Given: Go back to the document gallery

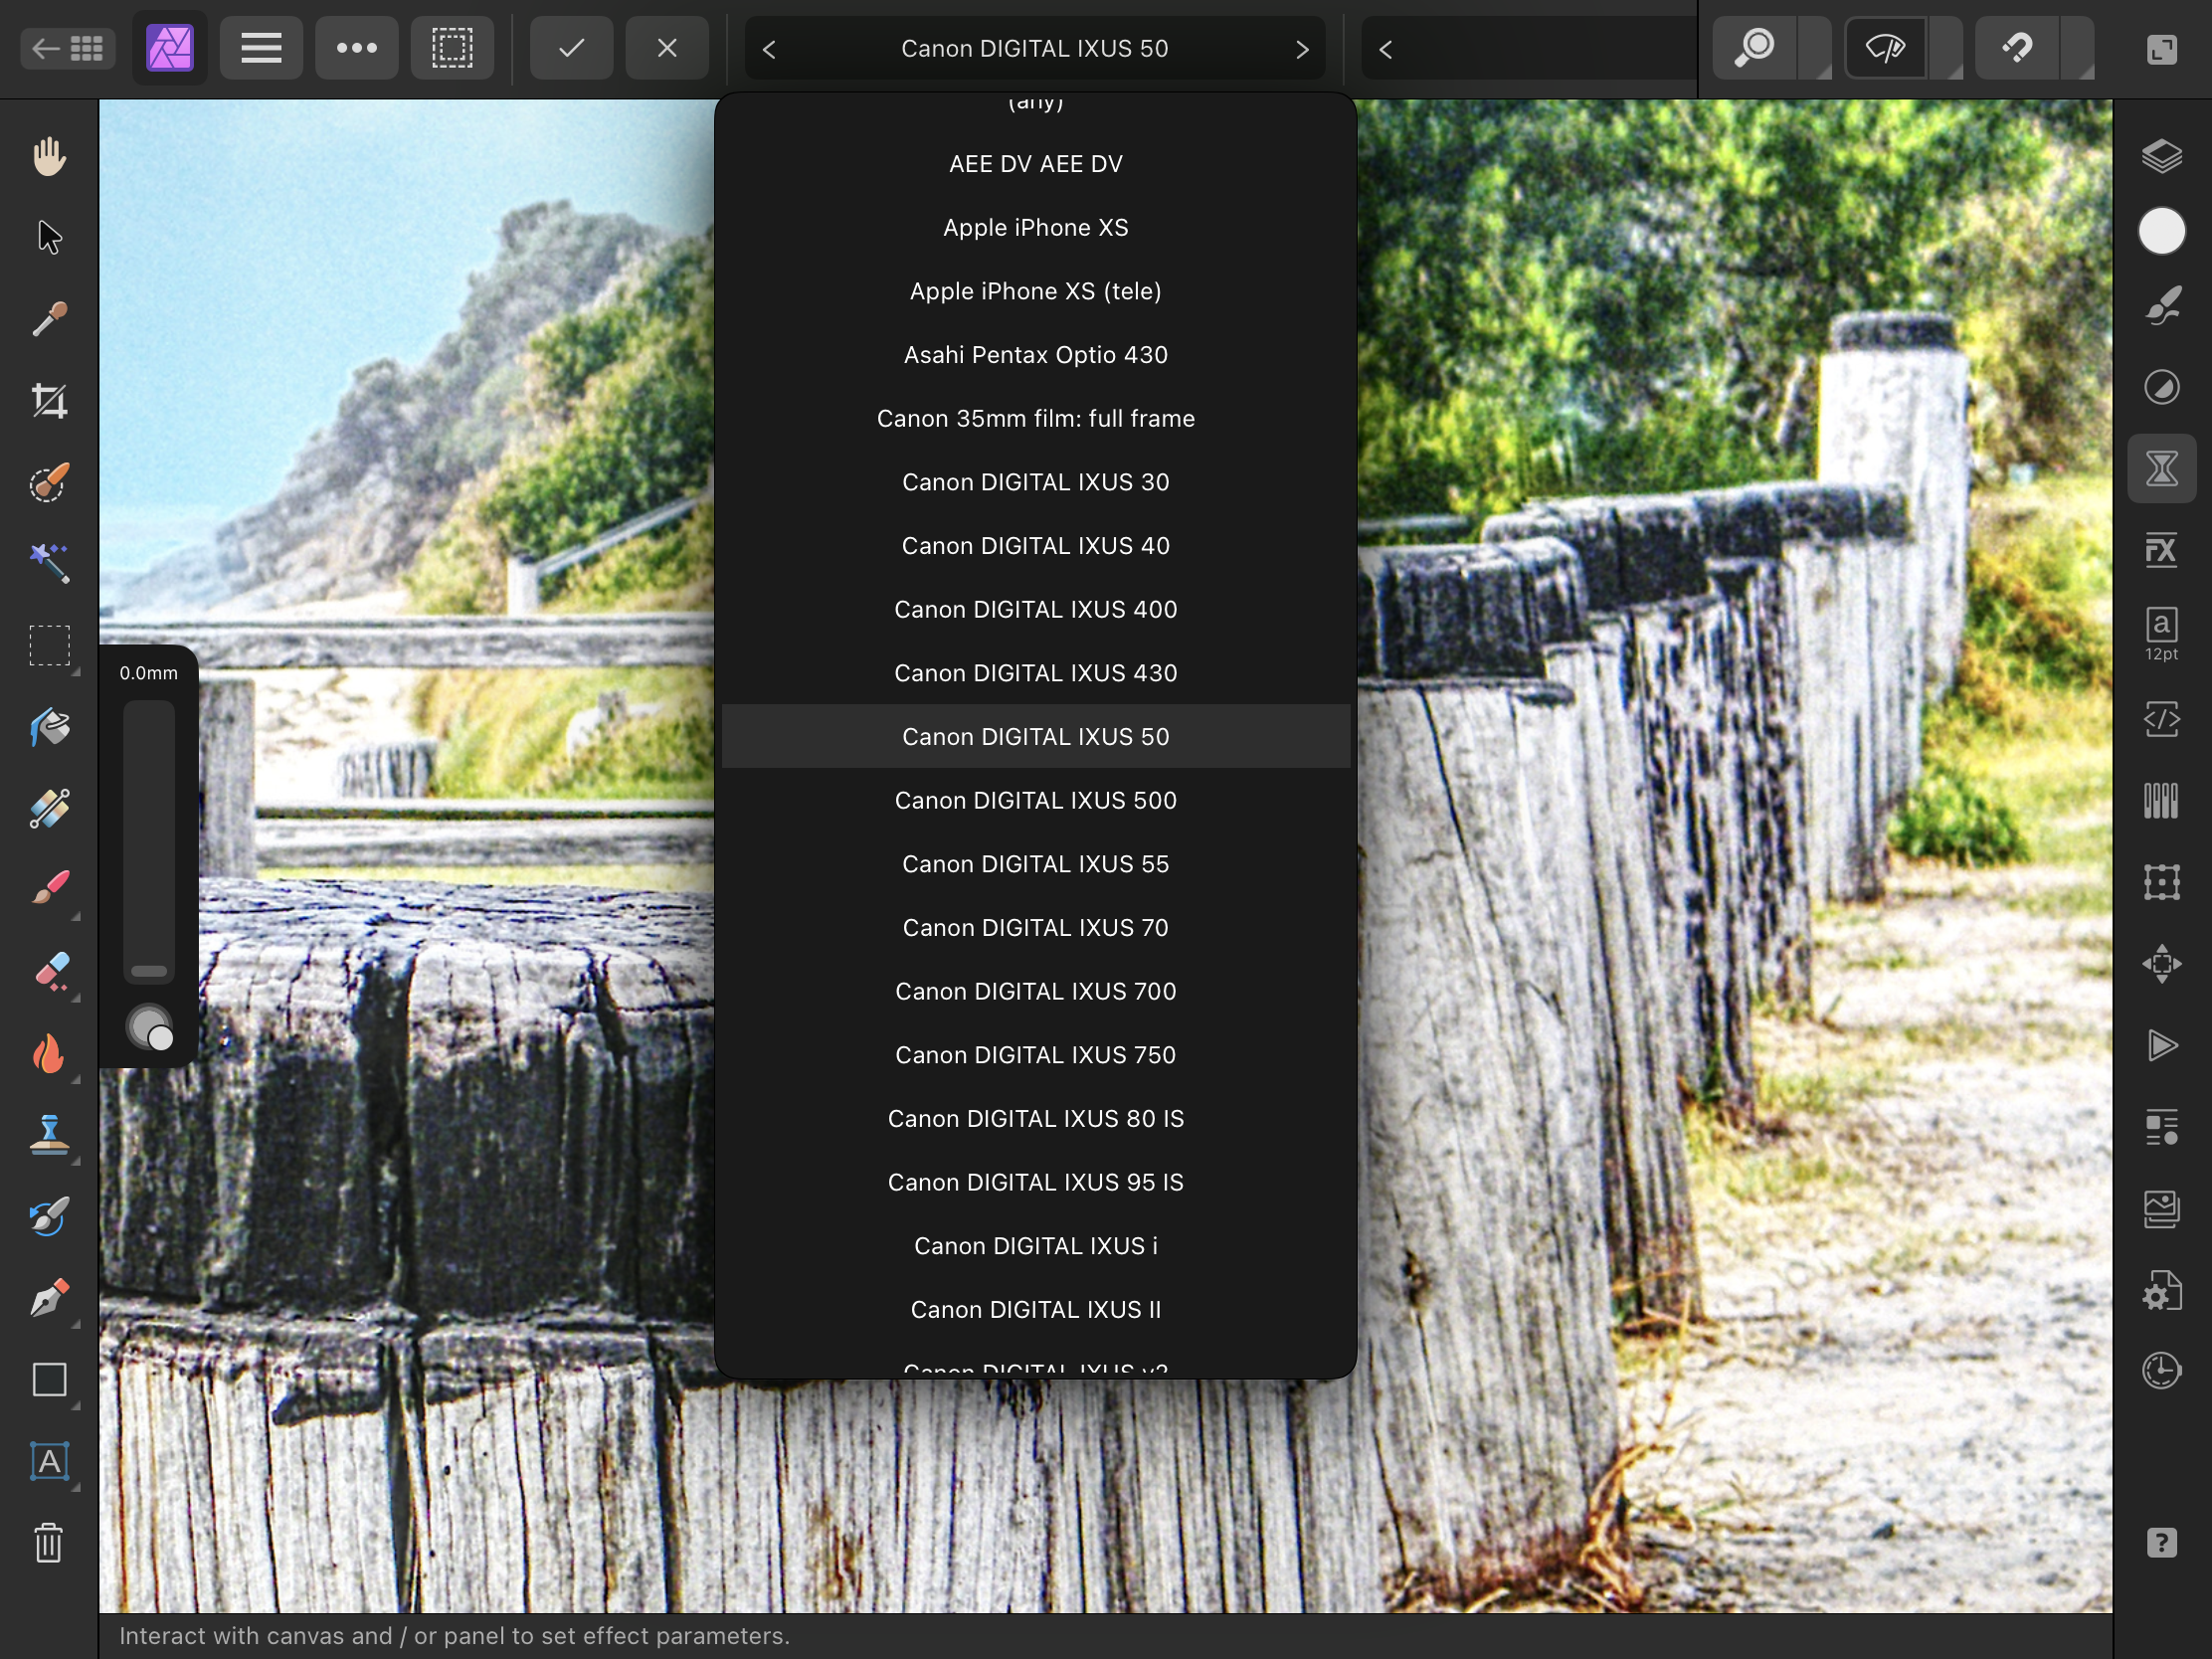Looking at the screenshot, I should 67,48.
